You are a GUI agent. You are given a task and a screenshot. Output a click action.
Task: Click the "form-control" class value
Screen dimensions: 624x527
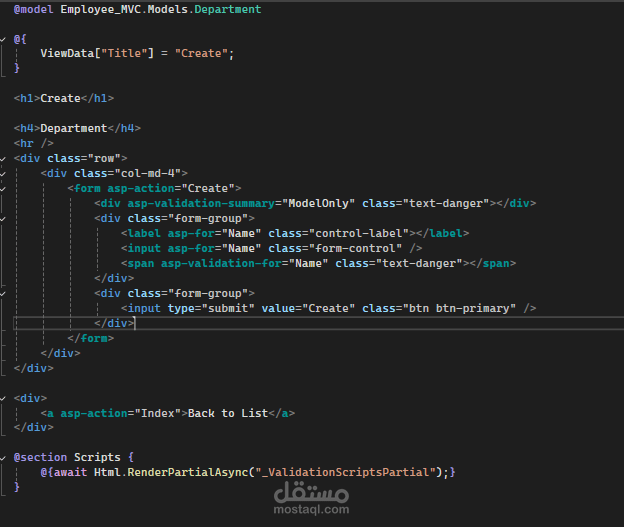[355, 248]
